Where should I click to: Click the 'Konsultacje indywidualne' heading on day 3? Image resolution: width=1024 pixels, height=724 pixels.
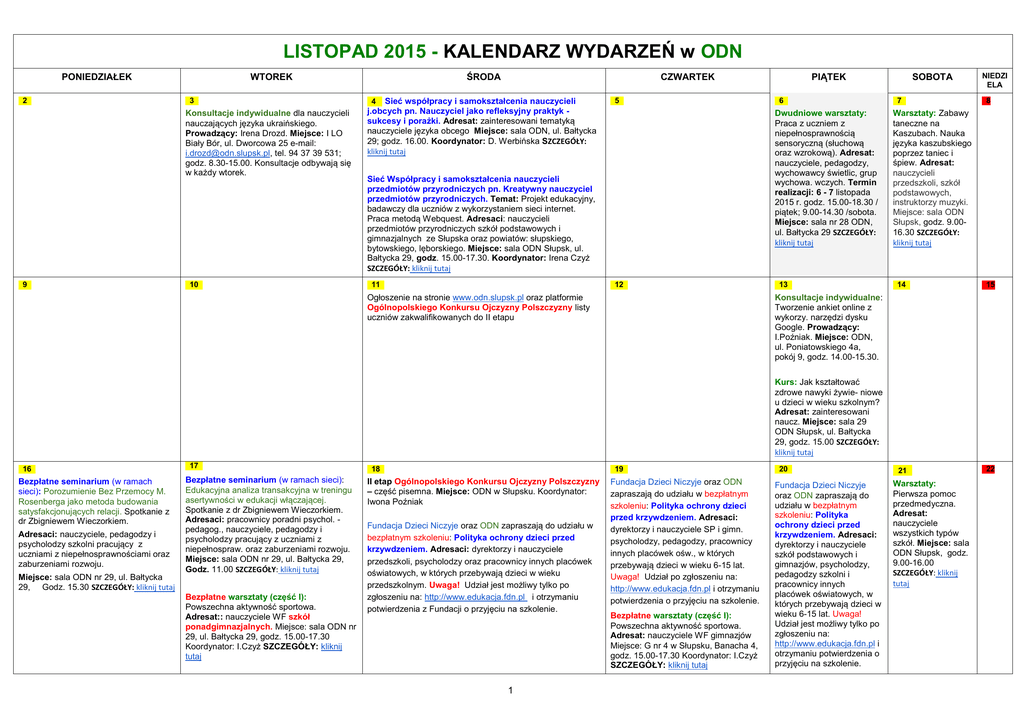(x=238, y=113)
